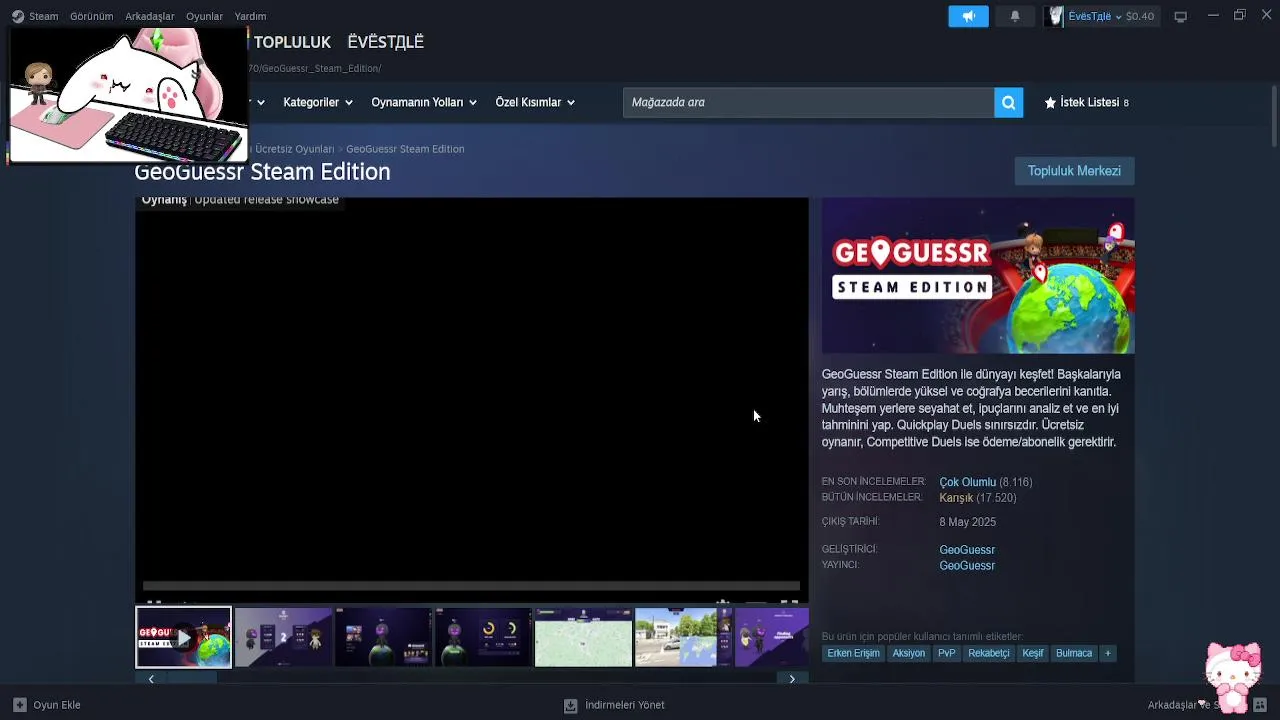Screen dimensions: 1280x720
Task: Open the GeoGuessr Steam Edition capsule image
Action: pyautogui.click(x=978, y=276)
